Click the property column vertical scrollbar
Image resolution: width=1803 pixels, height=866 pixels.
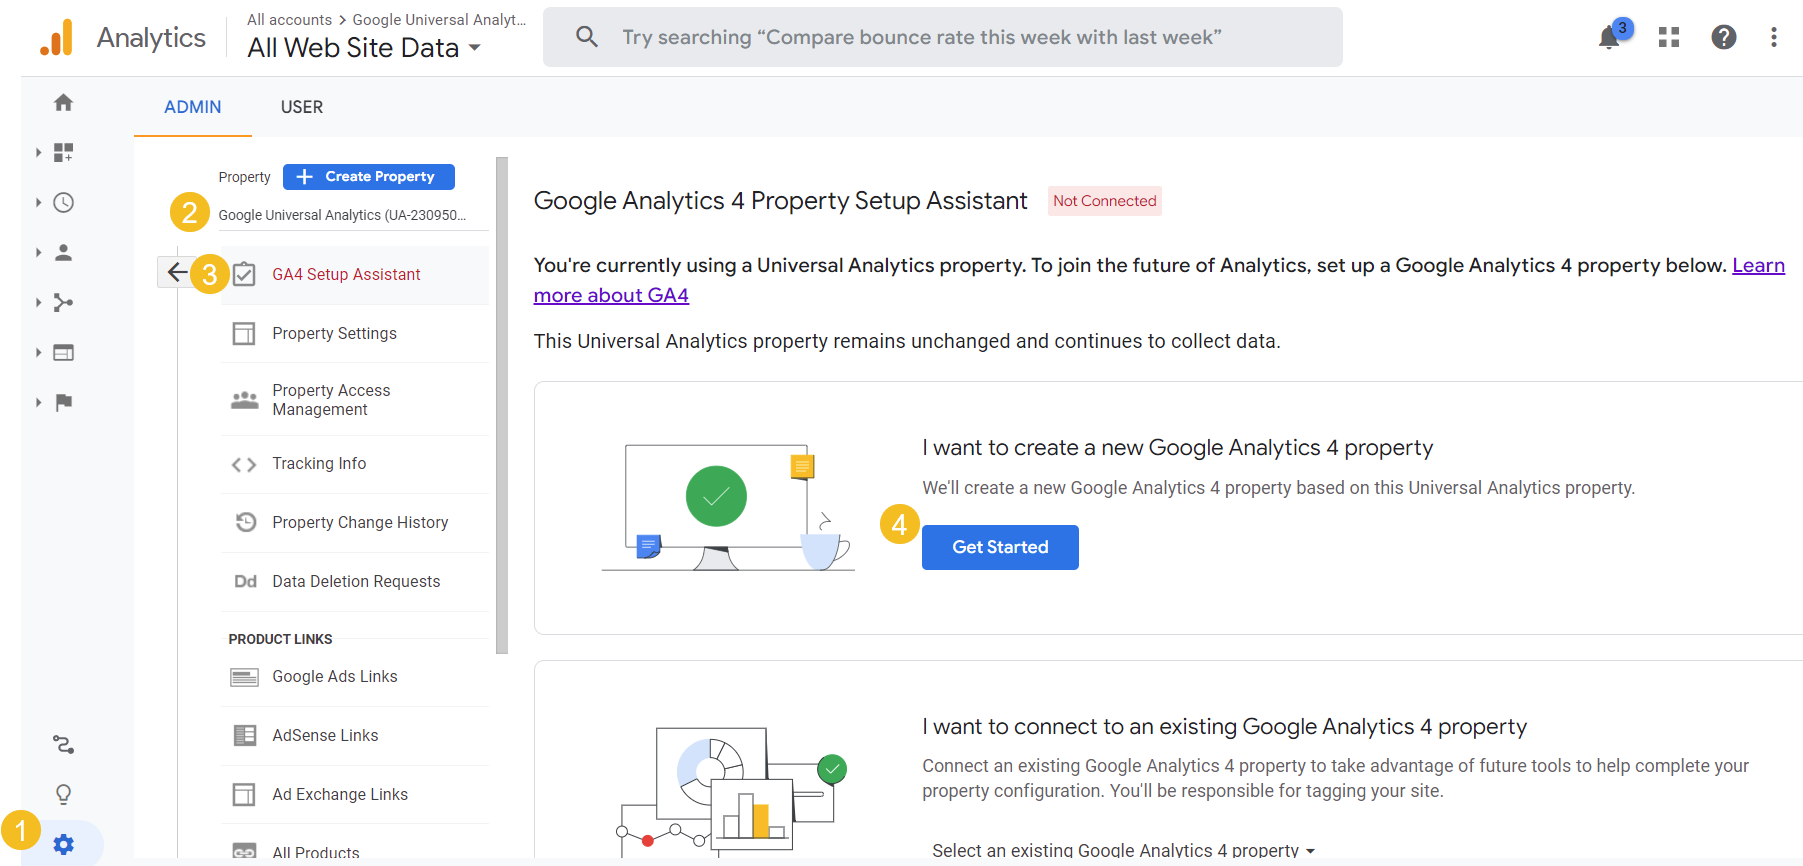tap(502, 405)
